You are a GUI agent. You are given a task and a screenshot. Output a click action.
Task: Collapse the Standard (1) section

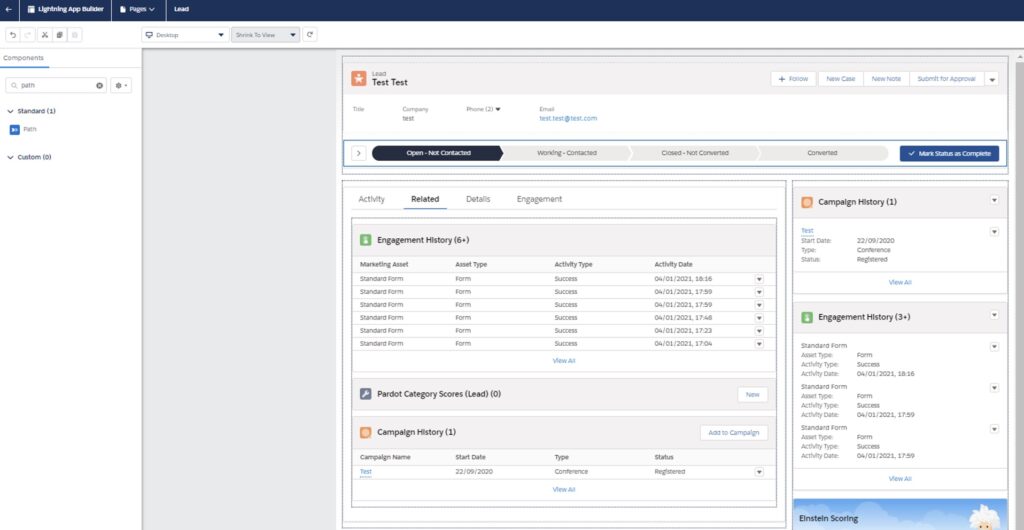coord(10,112)
